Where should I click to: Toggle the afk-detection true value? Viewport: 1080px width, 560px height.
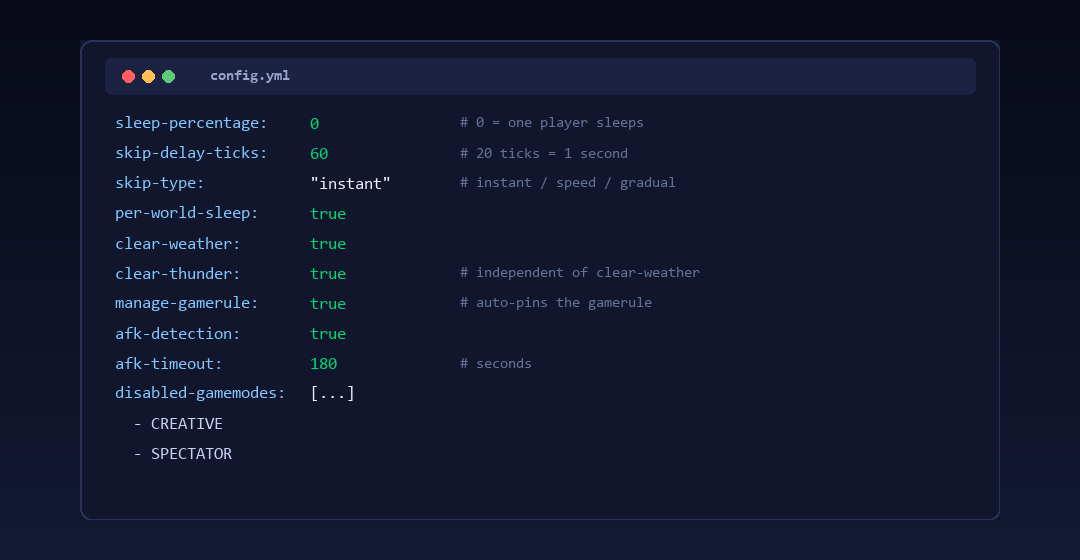pos(328,333)
